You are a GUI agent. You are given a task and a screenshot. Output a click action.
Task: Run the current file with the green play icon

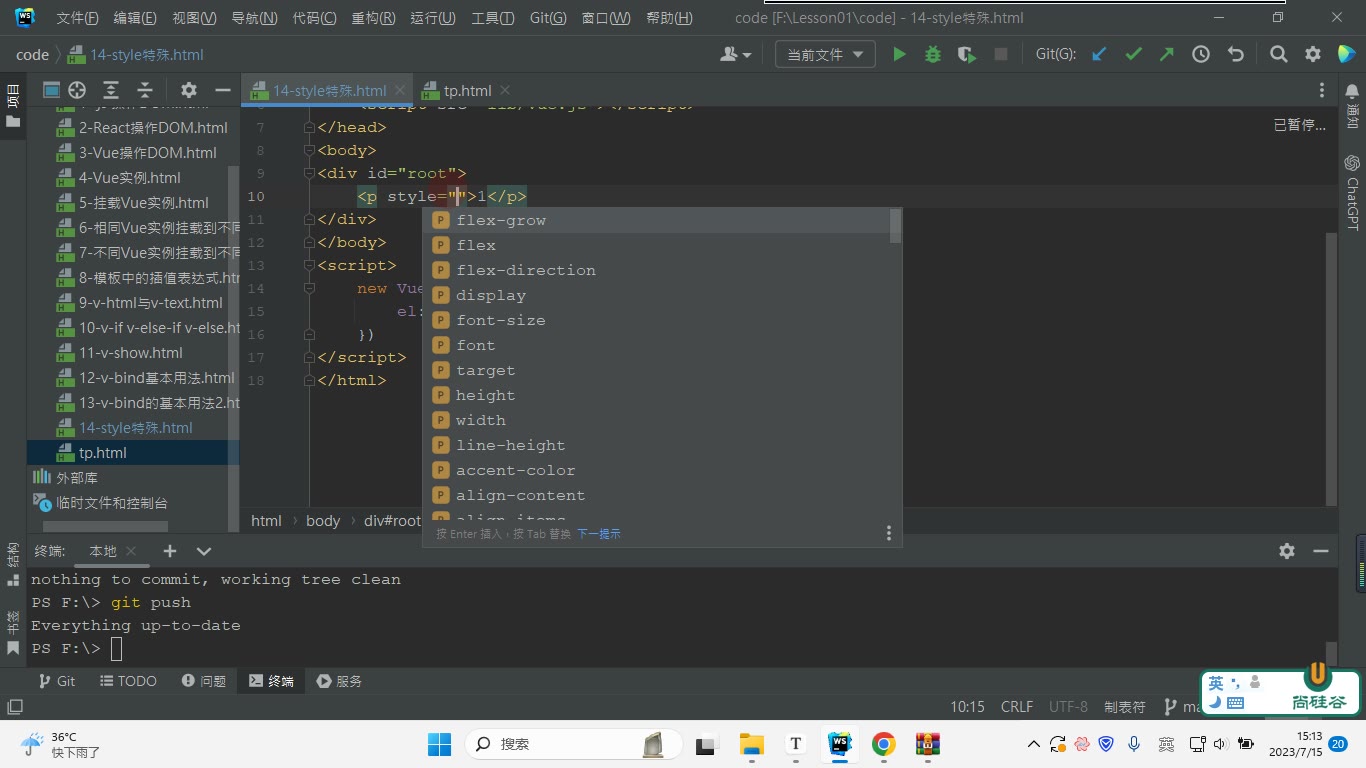coord(899,55)
